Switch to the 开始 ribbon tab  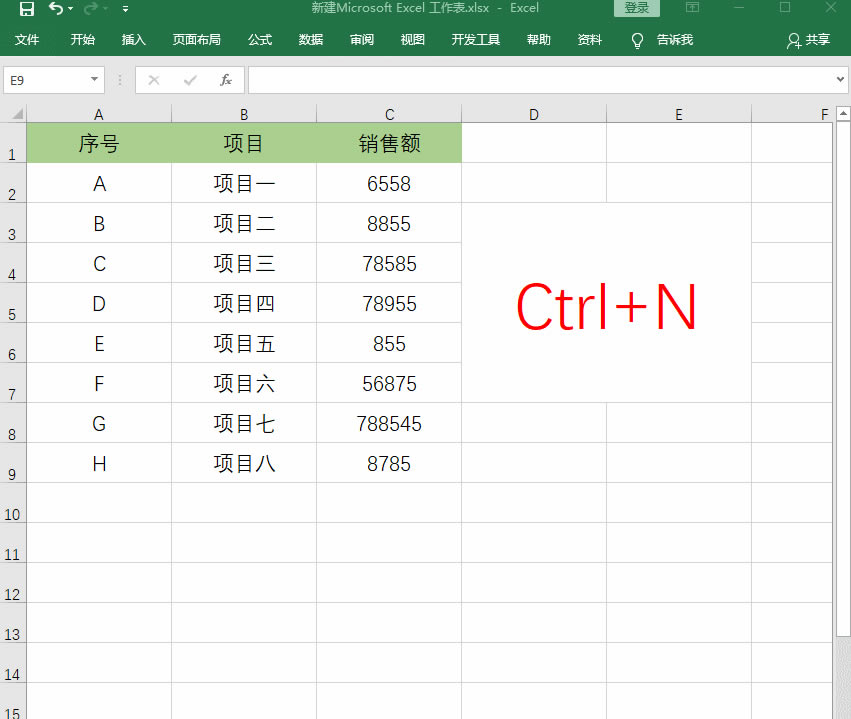point(82,40)
